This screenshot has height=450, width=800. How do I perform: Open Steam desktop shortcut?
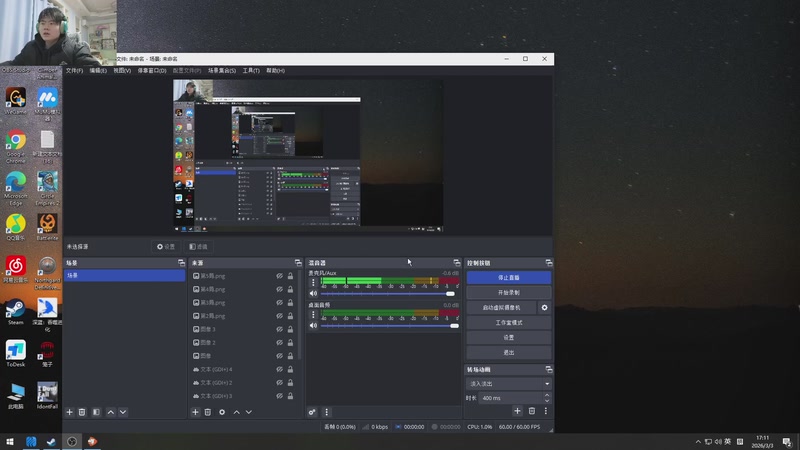(16, 312)
